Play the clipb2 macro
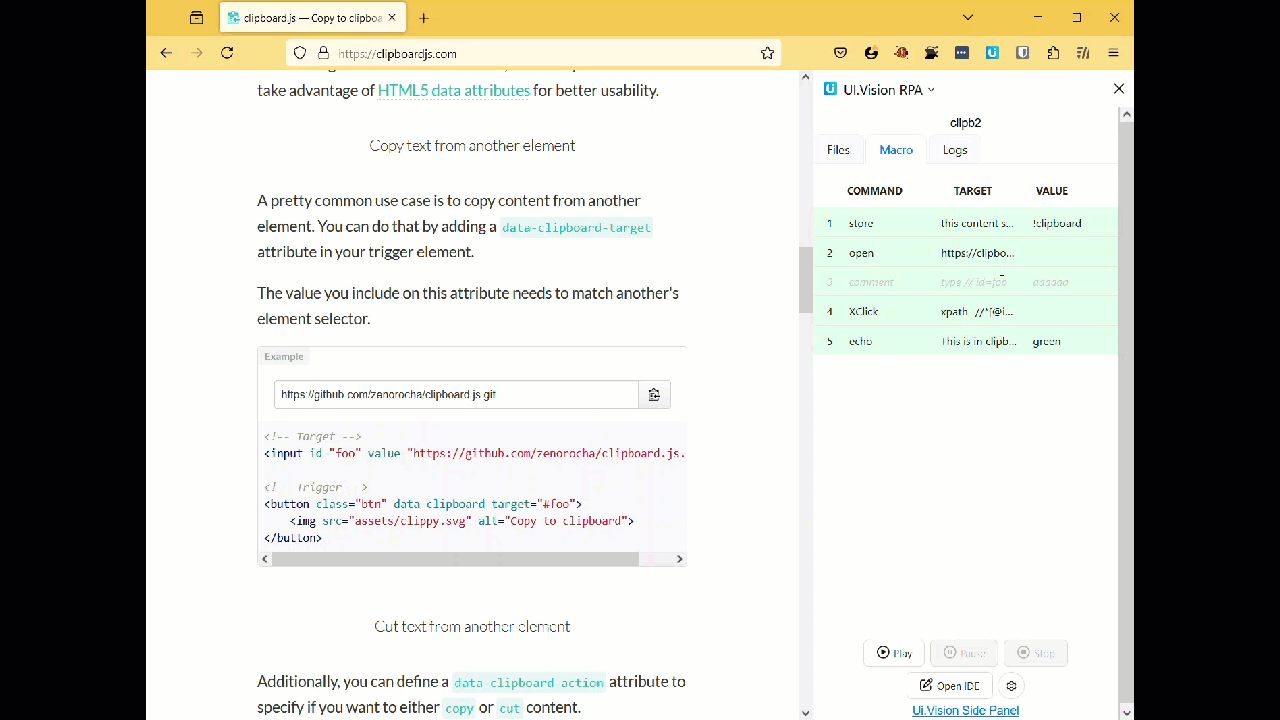Screen dimensions: 1280x720 (894, 653)
